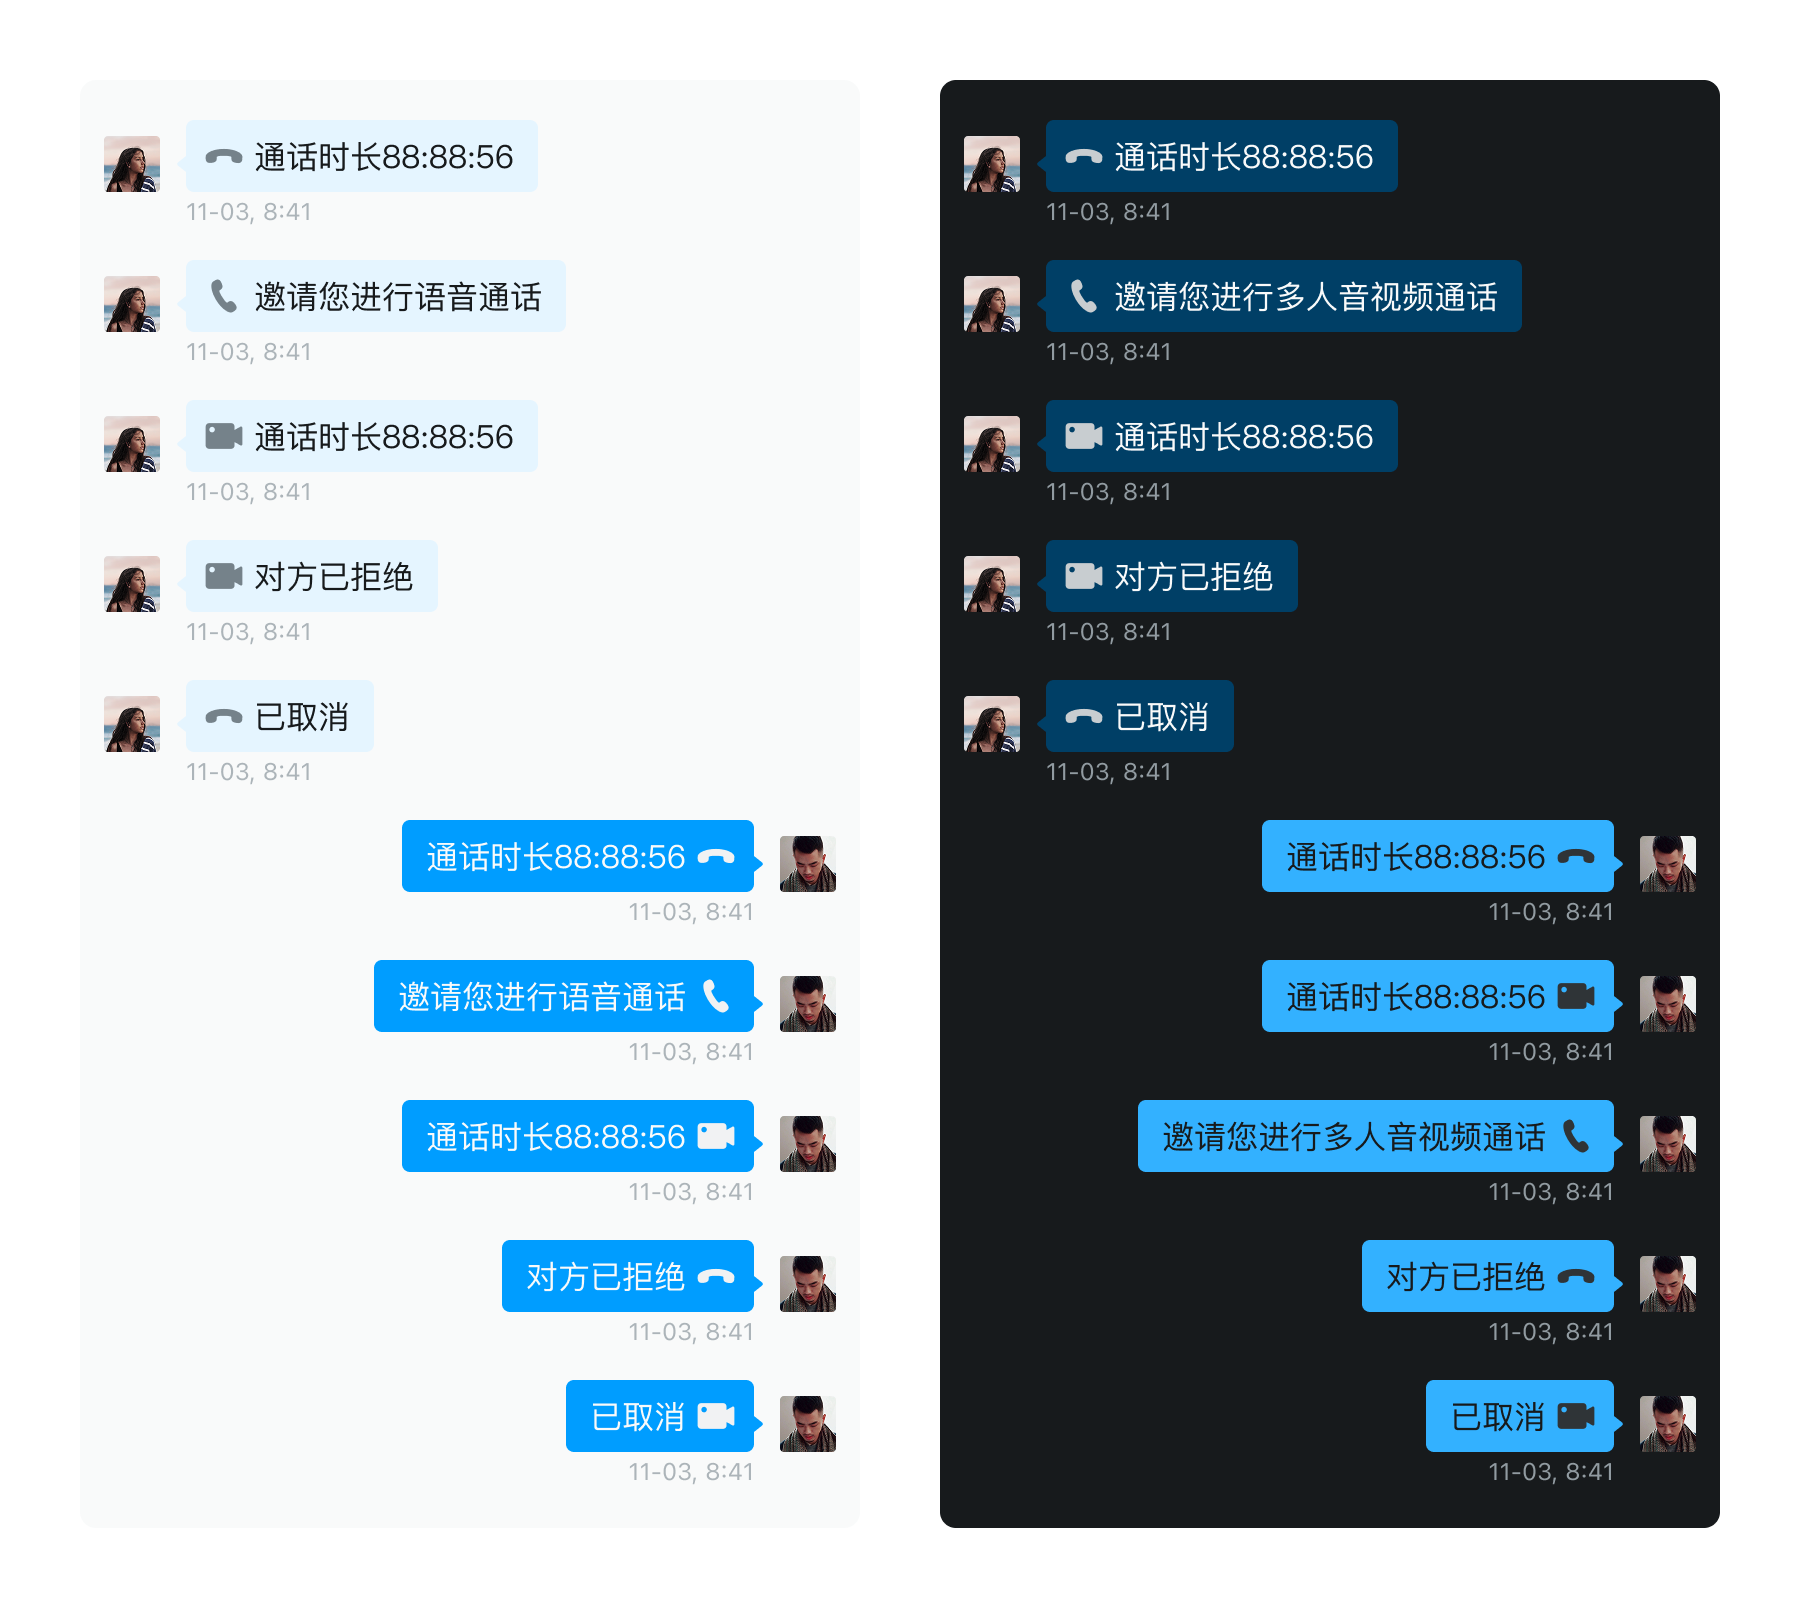The image size is (1800, 1608).
Task: Click video camera icon in light sent 已取消 bubble
Action: [x=716, y=1416]
